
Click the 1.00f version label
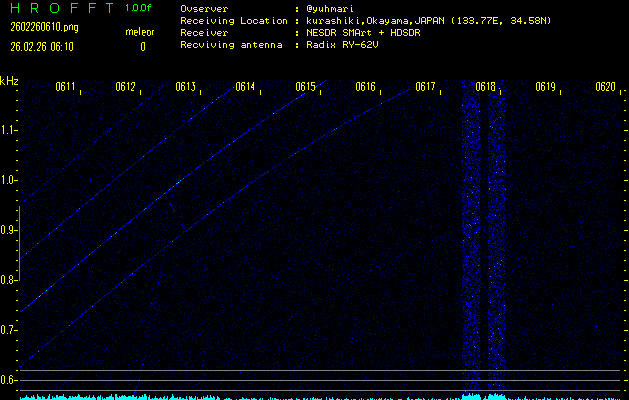(x=140, y=8)
